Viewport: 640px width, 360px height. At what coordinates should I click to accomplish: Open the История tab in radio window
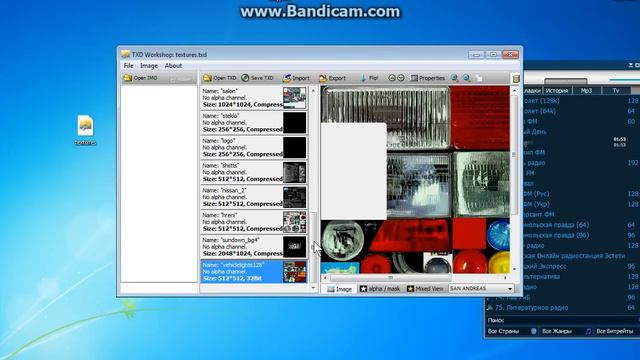coord(556,91)
